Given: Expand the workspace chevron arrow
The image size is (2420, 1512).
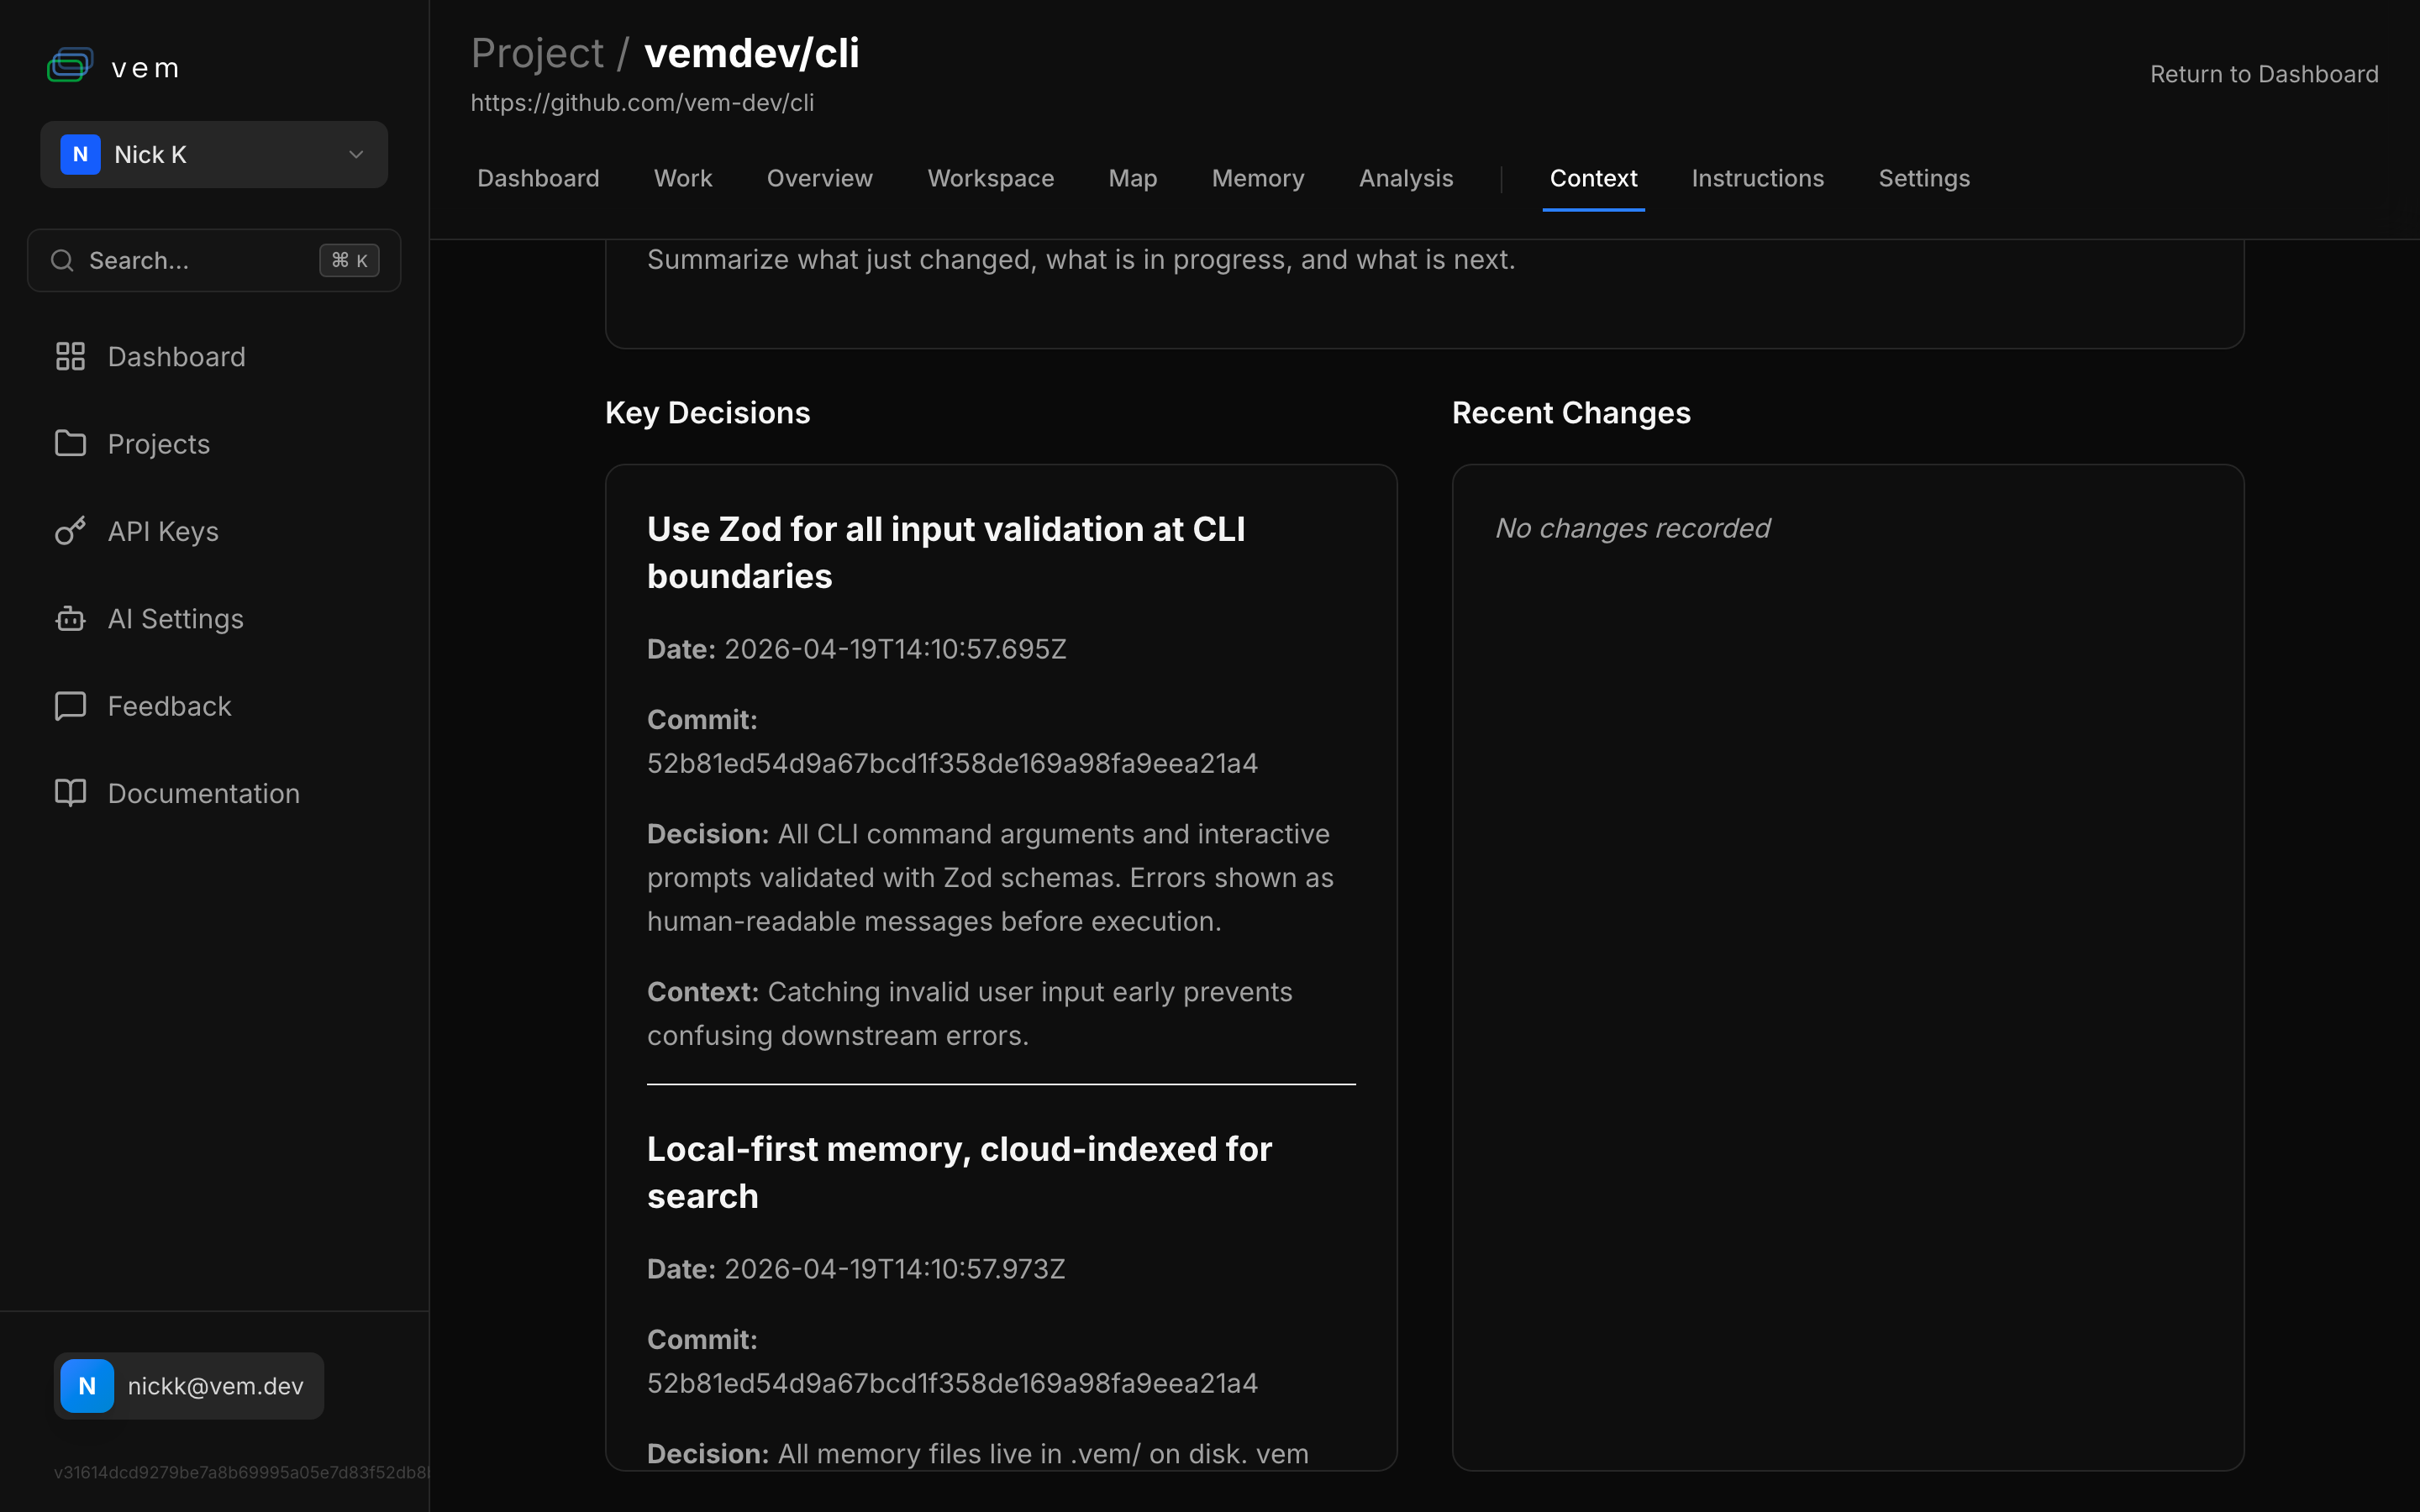Looking at the screenshot, I should pos(356,155).
